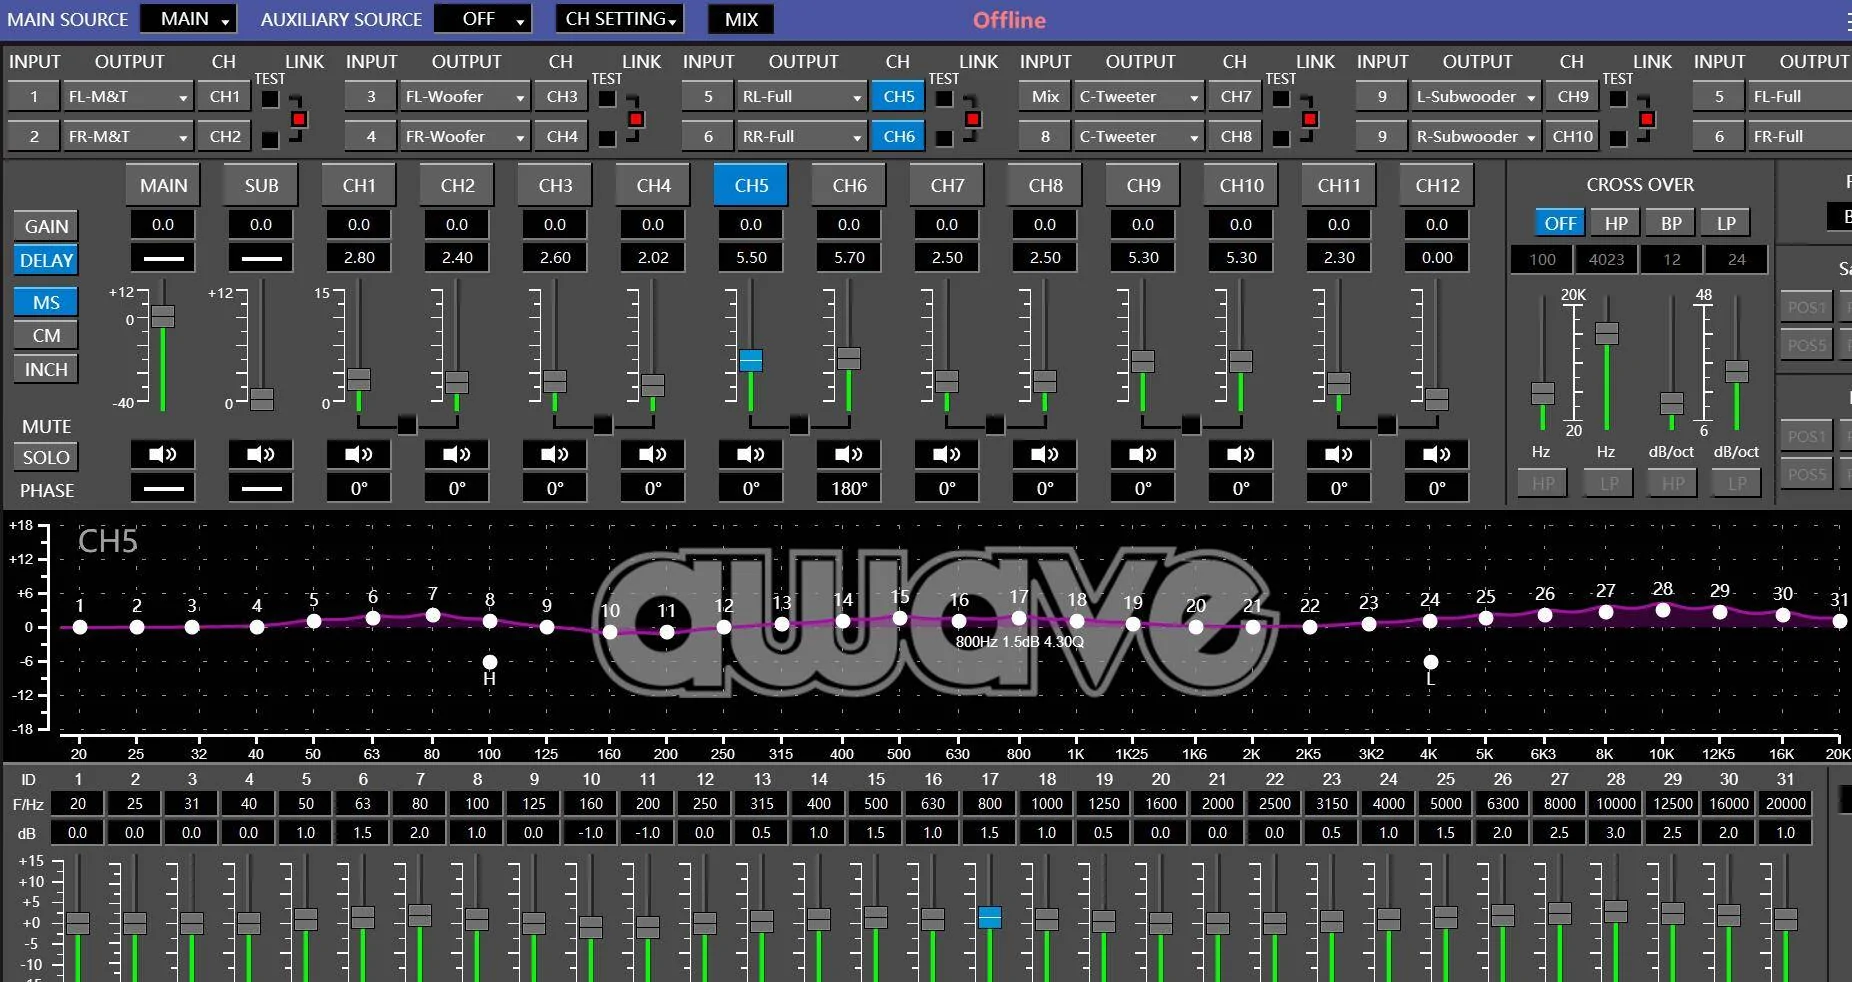
Task: Open C-Tweeter dropdown on the Mix input row
Action: pos(1137,97)
